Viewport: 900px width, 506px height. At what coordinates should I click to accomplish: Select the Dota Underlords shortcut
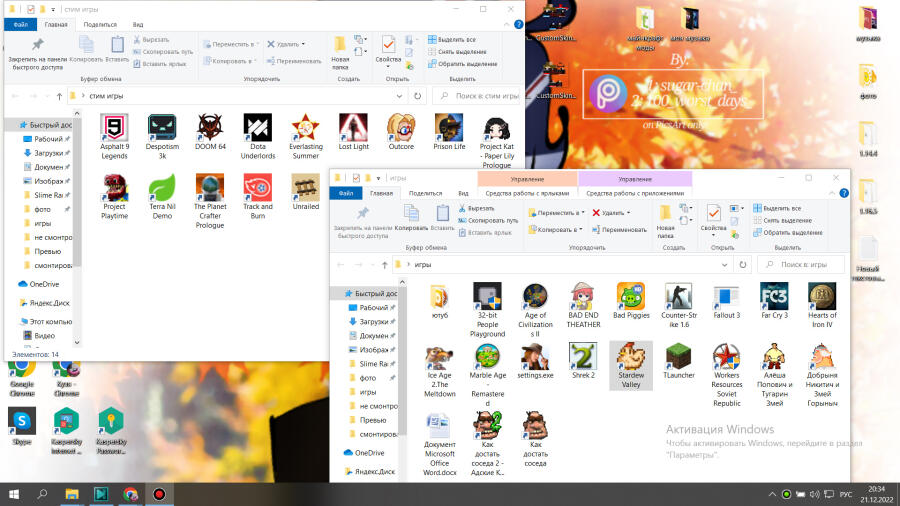tap(258, 137)
